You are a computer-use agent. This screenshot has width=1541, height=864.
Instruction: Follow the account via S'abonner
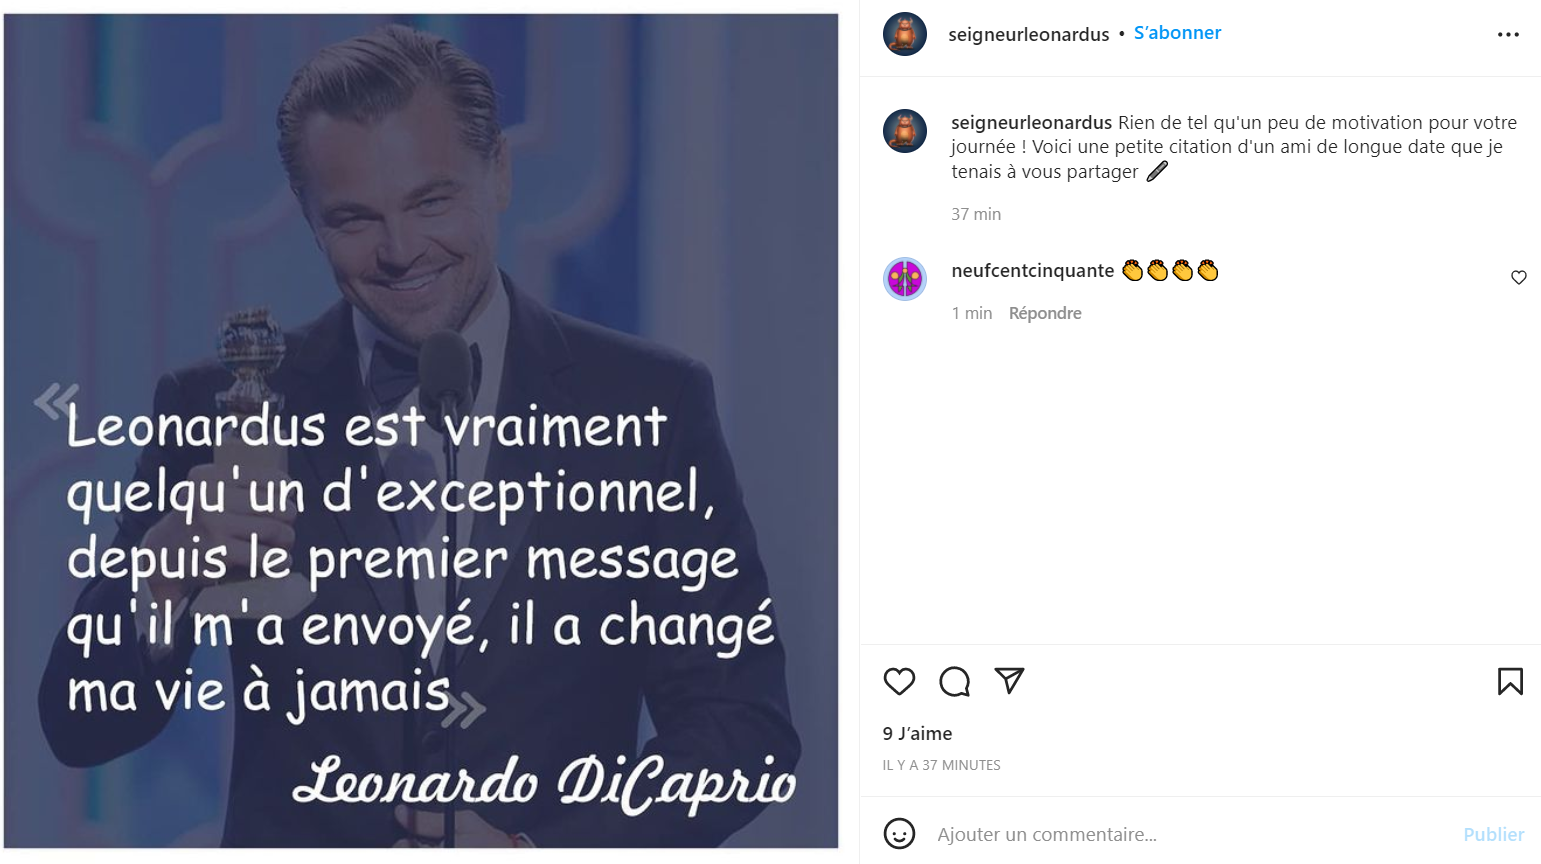click(1177, 33)
